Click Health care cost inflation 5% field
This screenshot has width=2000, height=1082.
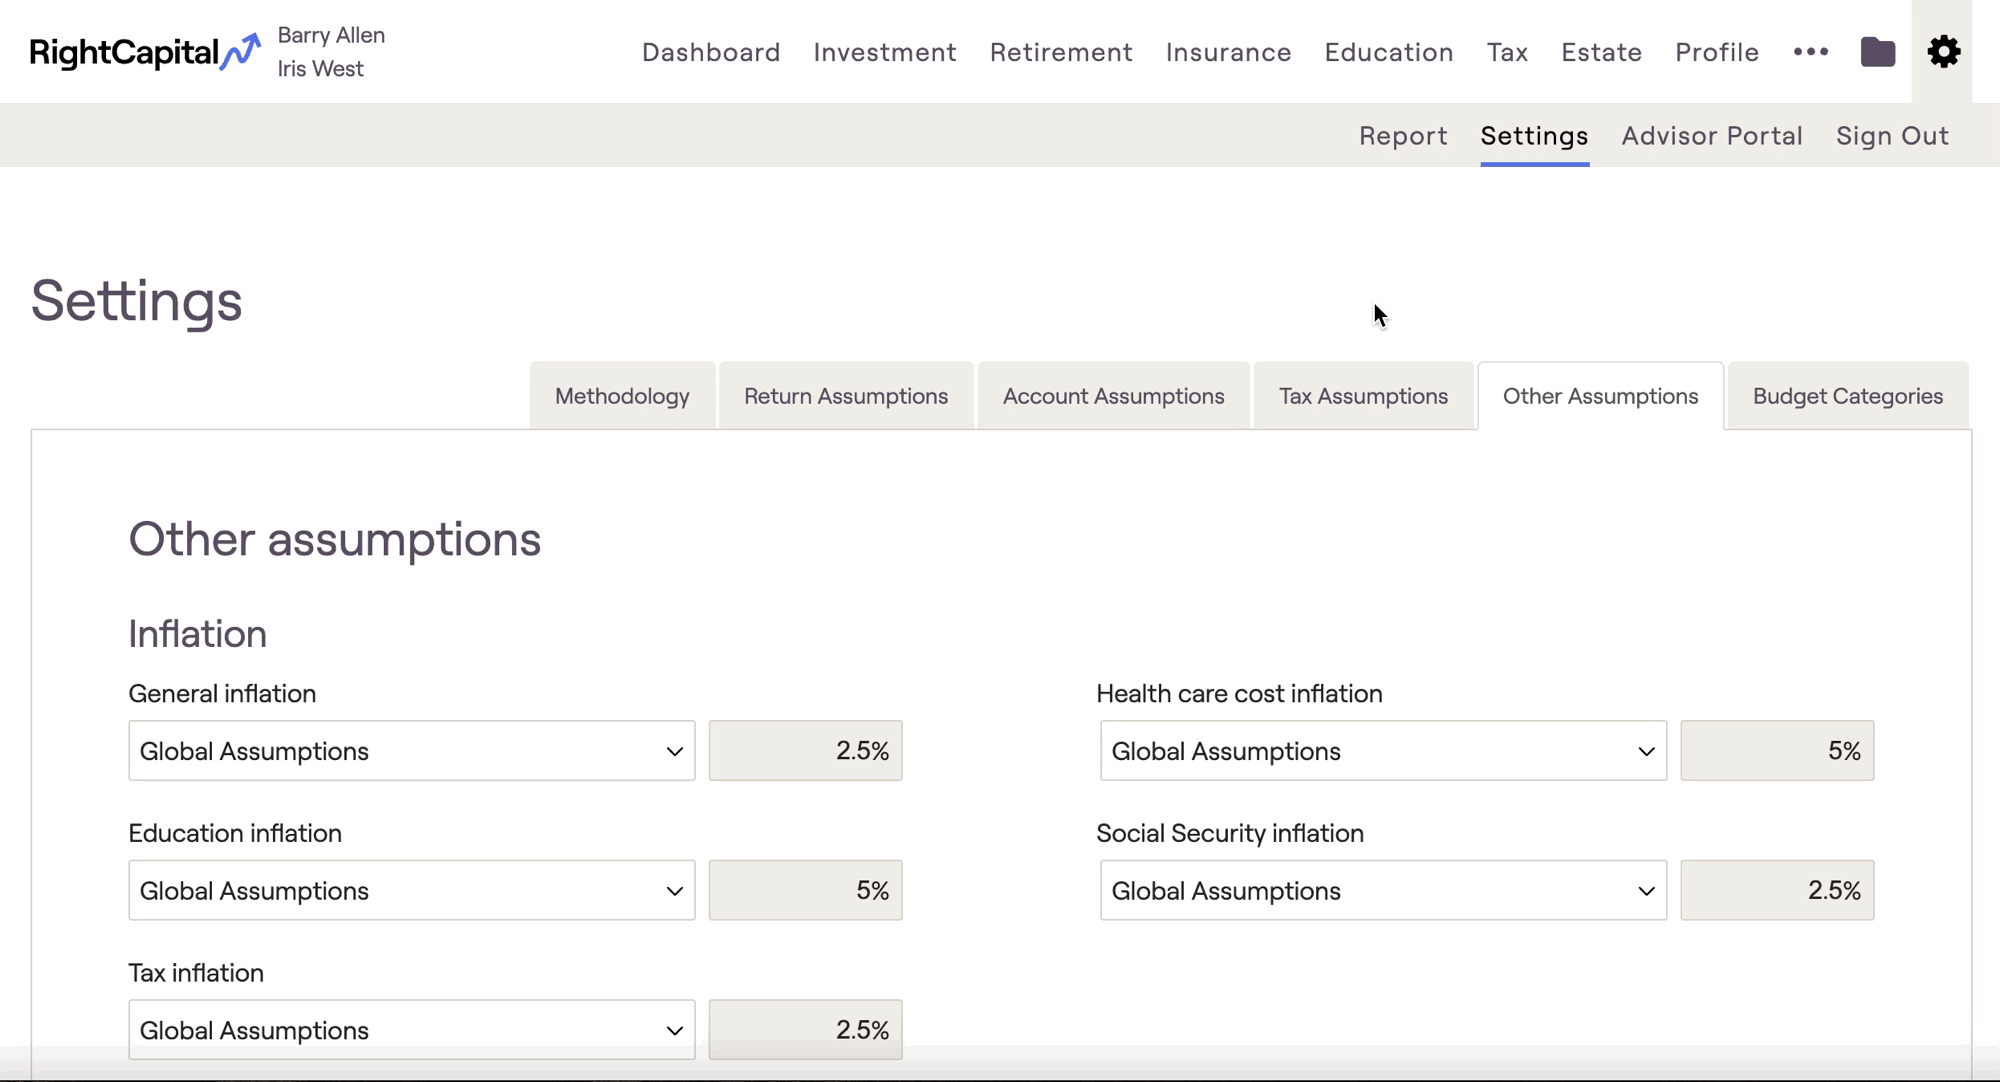click(1777, 751)
